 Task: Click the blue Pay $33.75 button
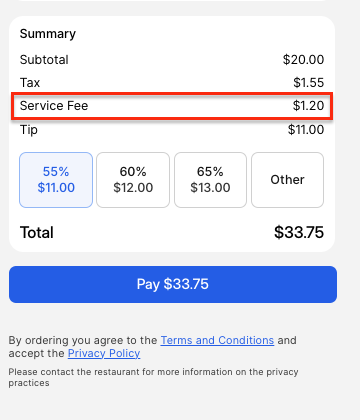173,284
